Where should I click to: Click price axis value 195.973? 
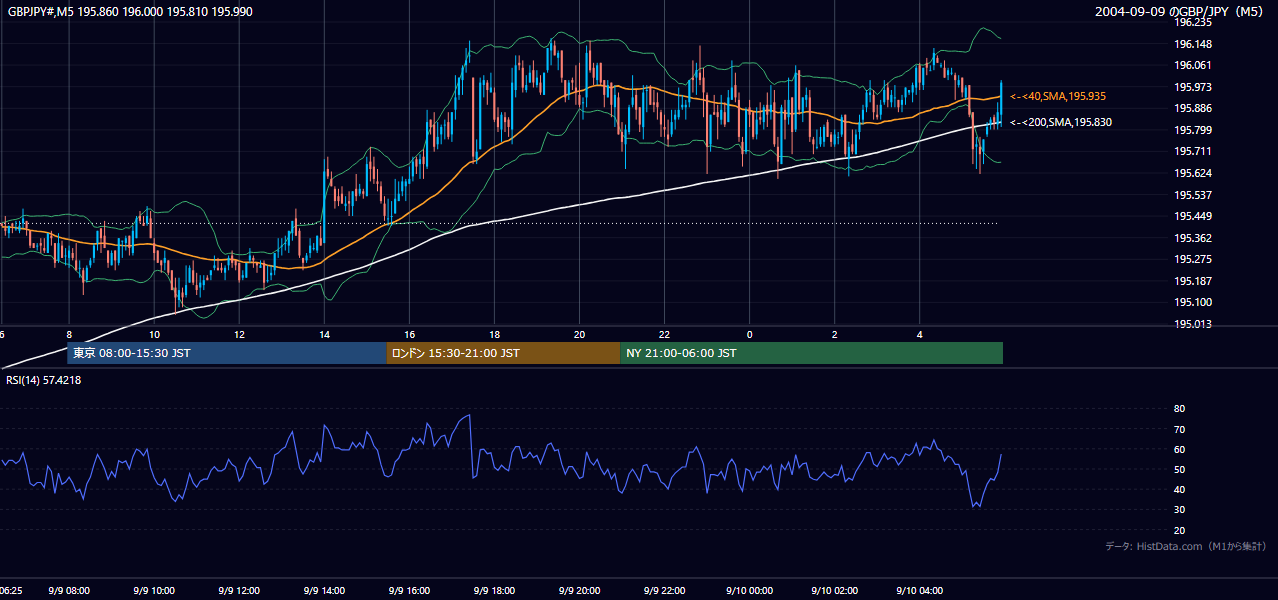(1194, 87)
